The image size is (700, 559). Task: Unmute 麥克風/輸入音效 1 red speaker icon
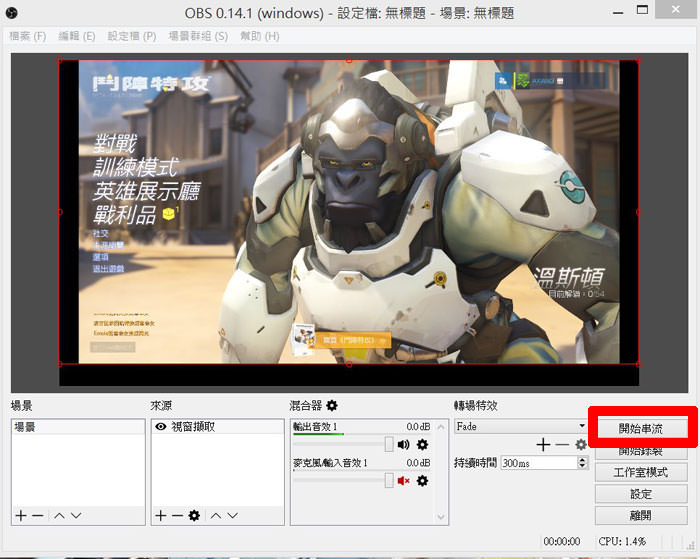tap(403, 481)
